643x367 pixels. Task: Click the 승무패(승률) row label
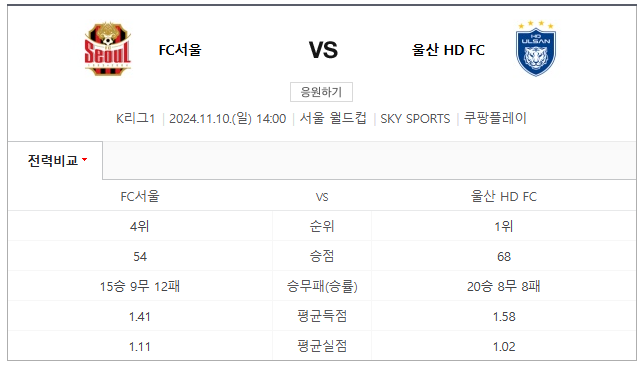pos(322,286)
